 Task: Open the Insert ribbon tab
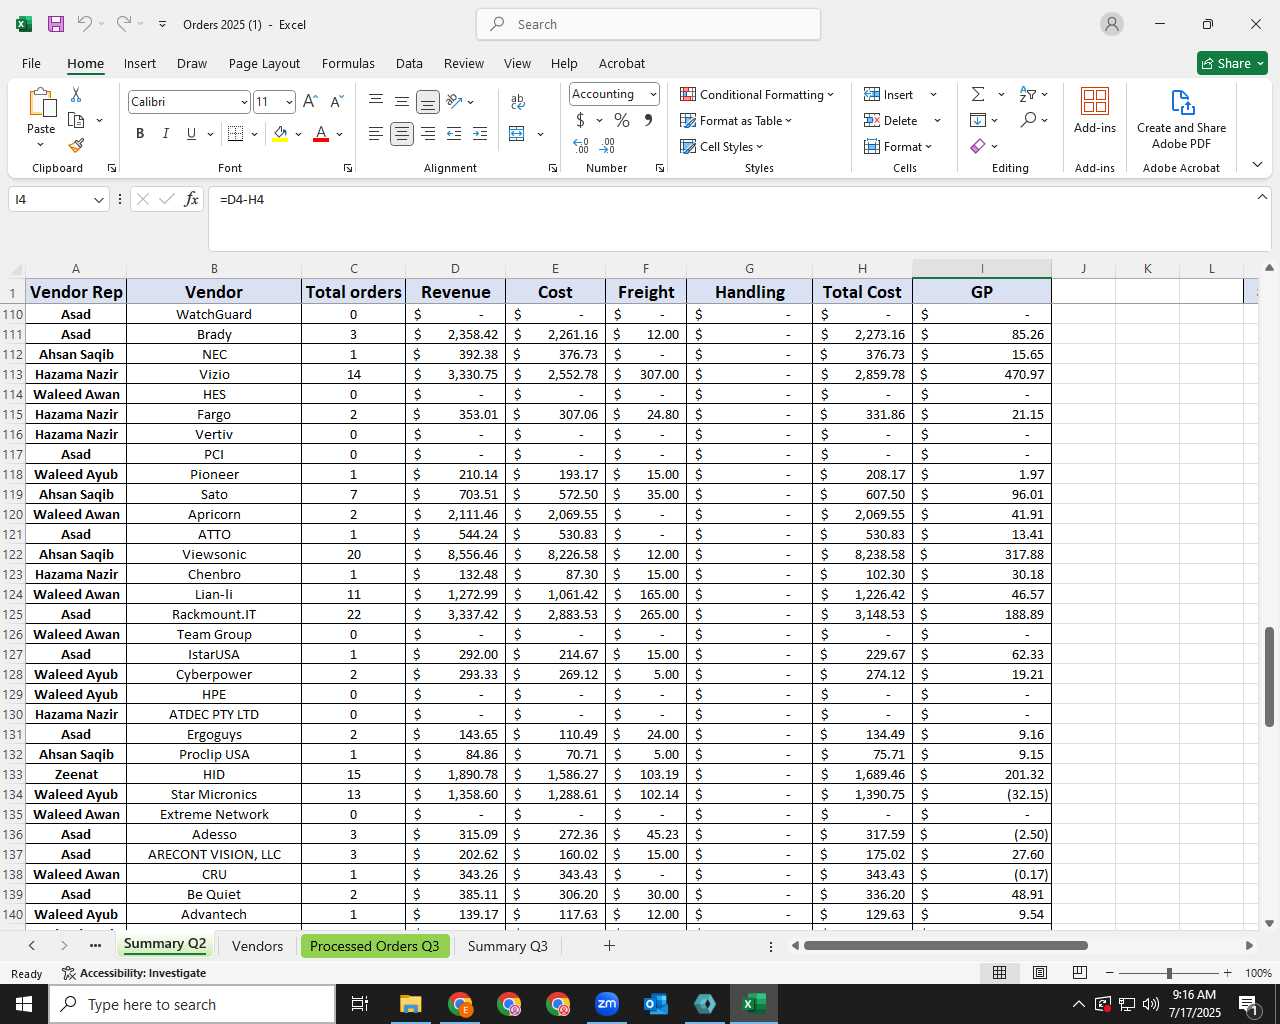pyautogui.click(x=140, y=63)
